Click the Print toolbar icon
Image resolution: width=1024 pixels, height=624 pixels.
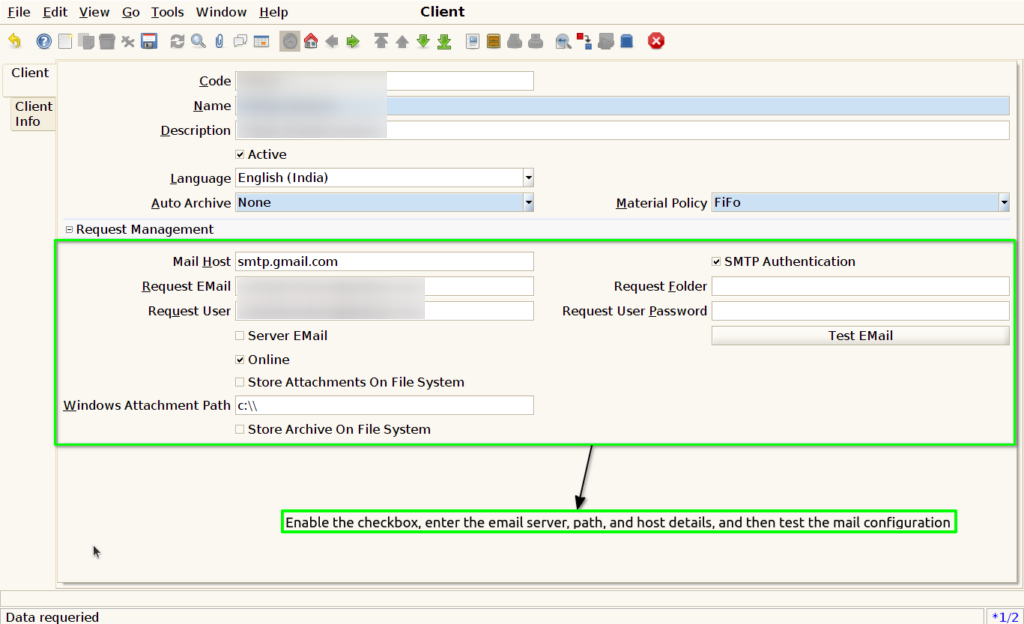pyautogui.click(x=536, y=41)
